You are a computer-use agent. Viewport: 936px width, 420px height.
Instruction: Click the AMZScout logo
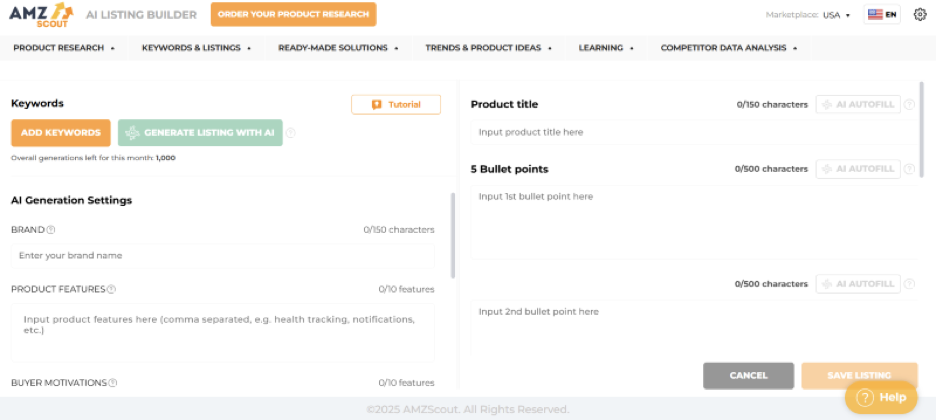tap(41, 14)
